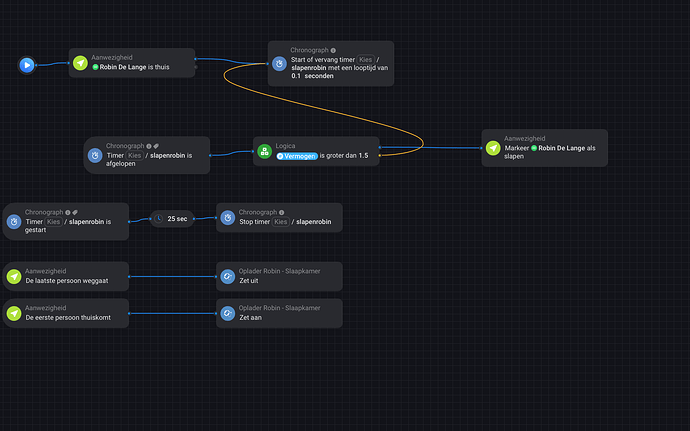Click the 'Zet aan' action text
This screenshot has width=690, height=431.
point(250,317)
